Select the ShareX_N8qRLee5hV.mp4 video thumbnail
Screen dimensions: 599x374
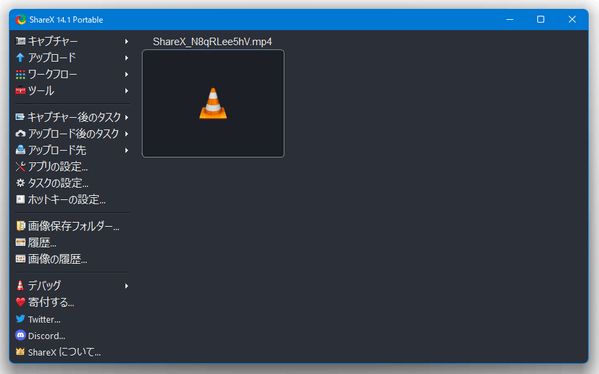[x=213, y=103]
